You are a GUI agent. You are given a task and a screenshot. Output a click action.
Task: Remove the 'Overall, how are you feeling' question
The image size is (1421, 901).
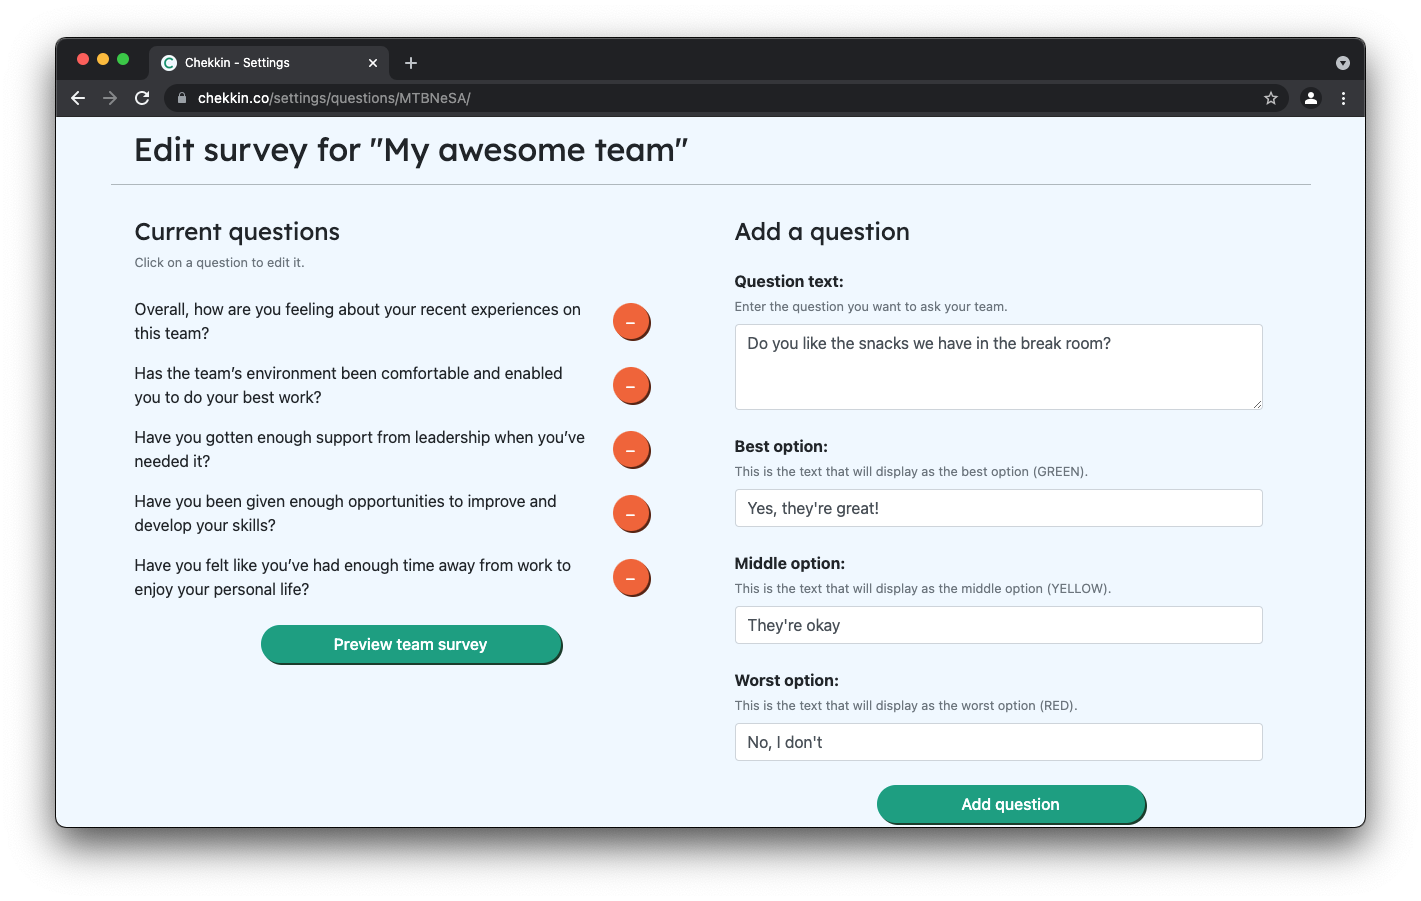coord(631,322)
